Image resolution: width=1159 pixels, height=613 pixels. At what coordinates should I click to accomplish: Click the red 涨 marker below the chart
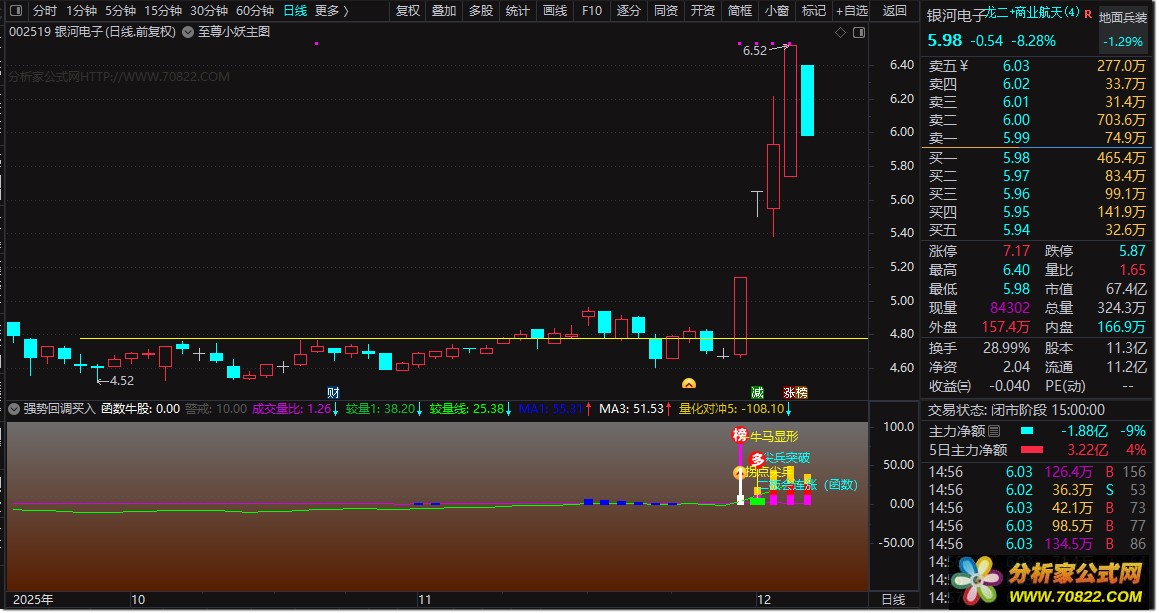(x=789, y=392)
